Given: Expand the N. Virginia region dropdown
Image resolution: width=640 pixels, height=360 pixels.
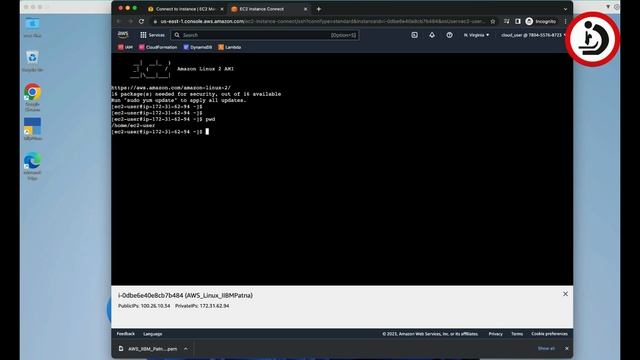Looking at the screenshot, I should (x=476, y=35).
